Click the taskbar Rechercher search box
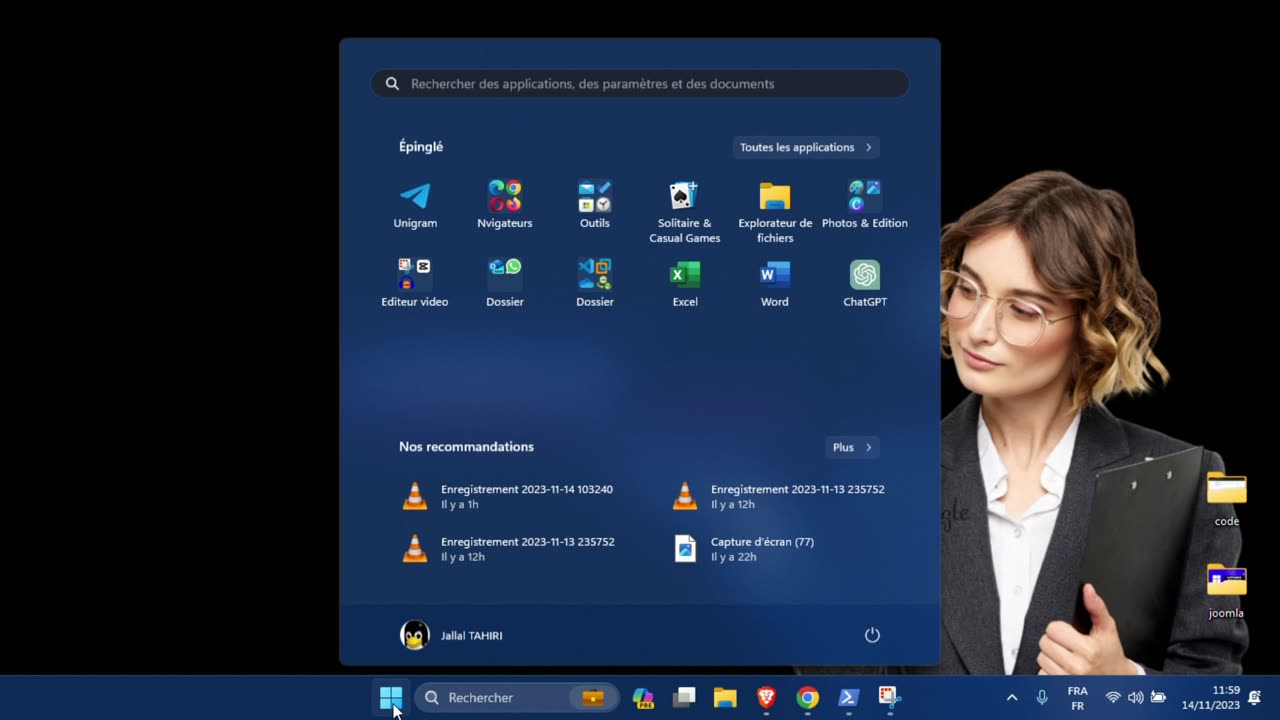The height and width of the screenshot is (720, 1280). tap(516, 697)
